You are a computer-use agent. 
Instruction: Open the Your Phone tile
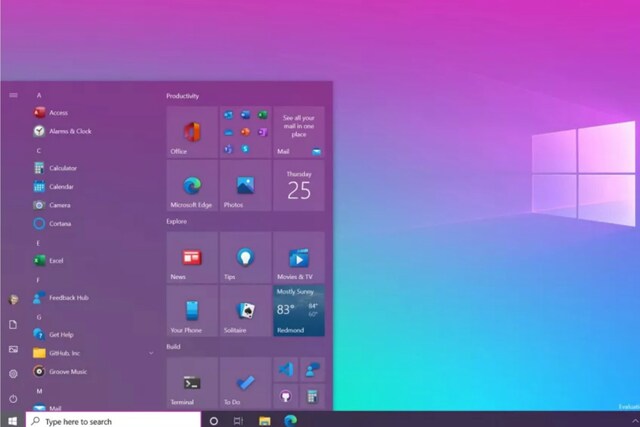coord(192,311)
